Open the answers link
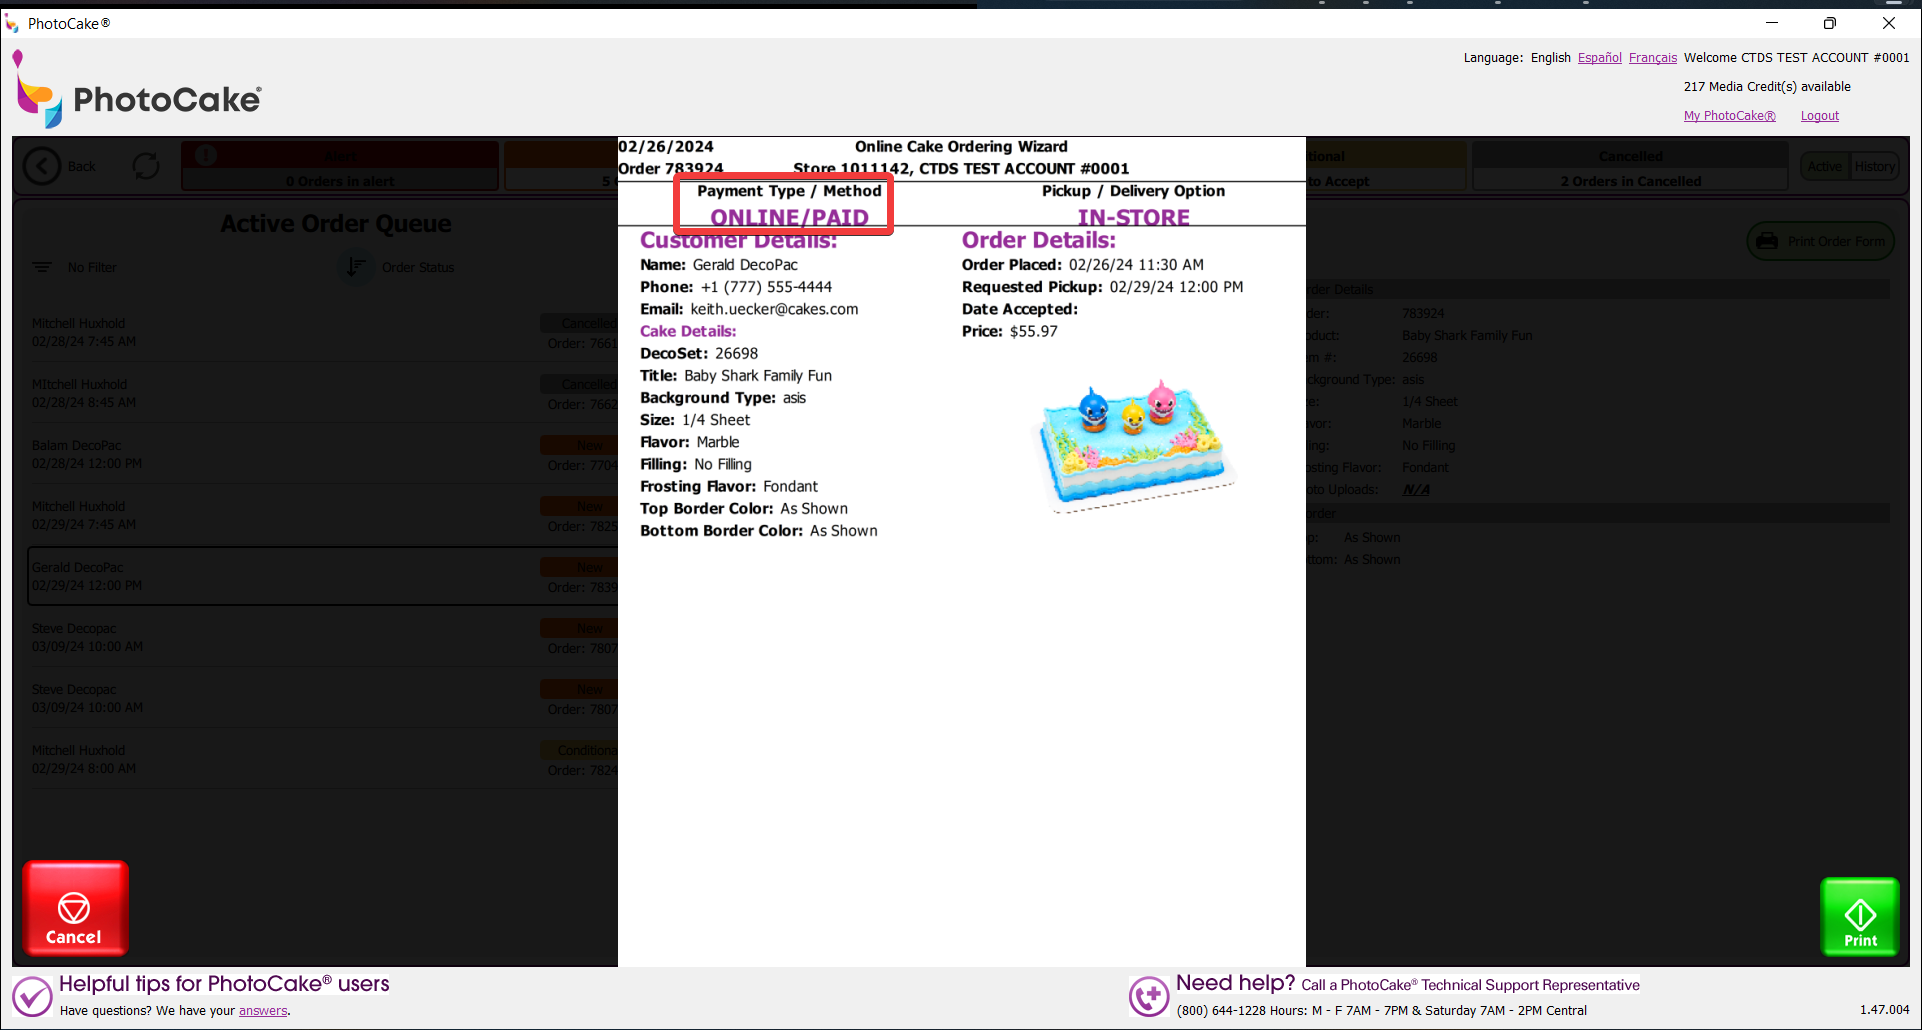Image resolution: width=1922 pixels, height=1030 pixels. (263, 1011)
